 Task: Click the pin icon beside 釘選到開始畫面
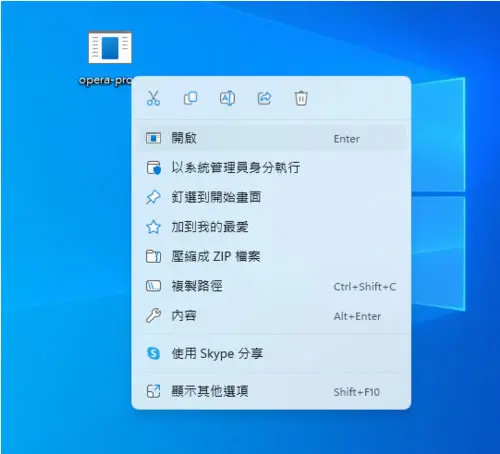tap(153, 197)
